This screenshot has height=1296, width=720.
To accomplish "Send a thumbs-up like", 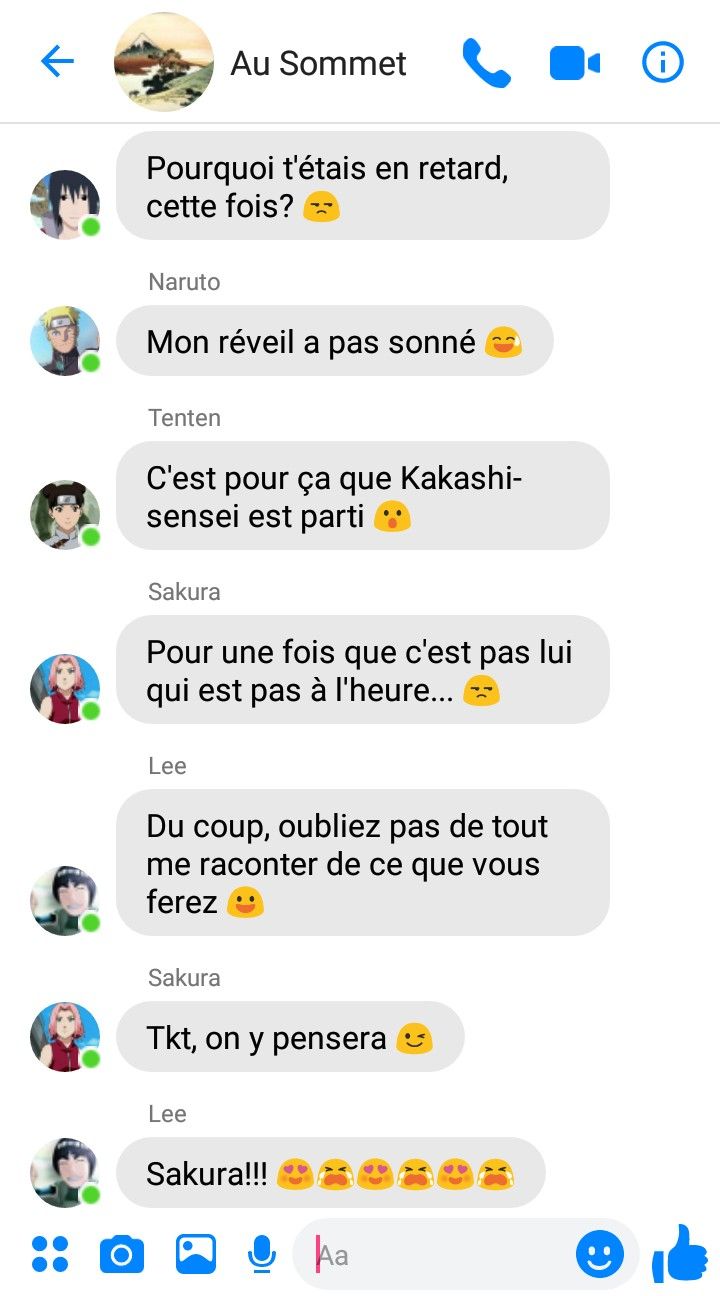I will click(680, 1252).
